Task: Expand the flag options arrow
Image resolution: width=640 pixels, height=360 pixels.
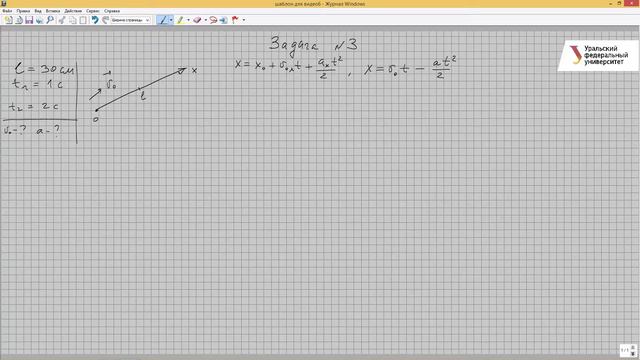Action: (244, 20)
